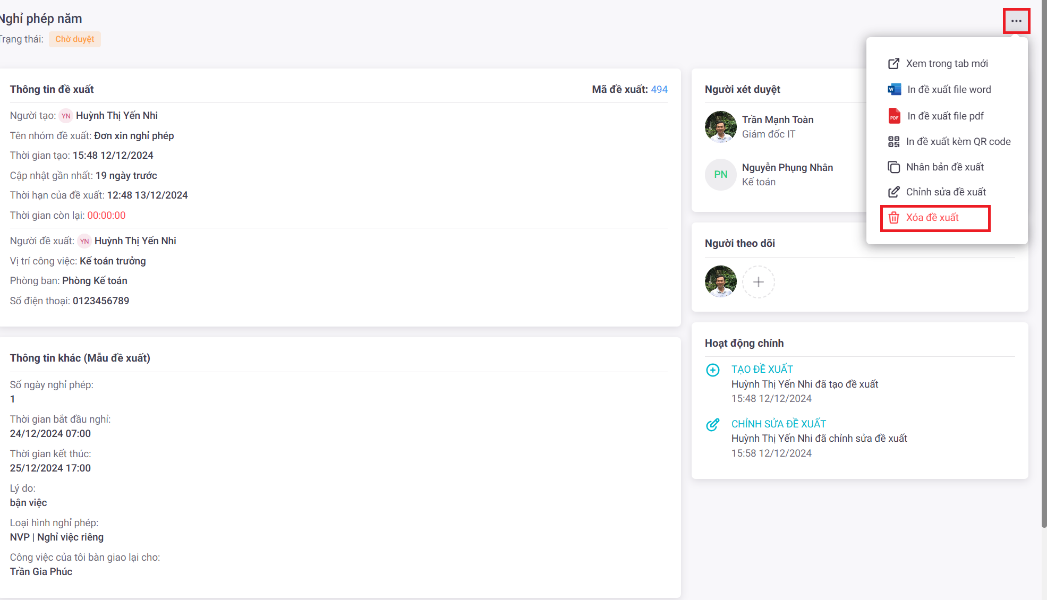Click the PDF file icon in menu

coord(894,116)
